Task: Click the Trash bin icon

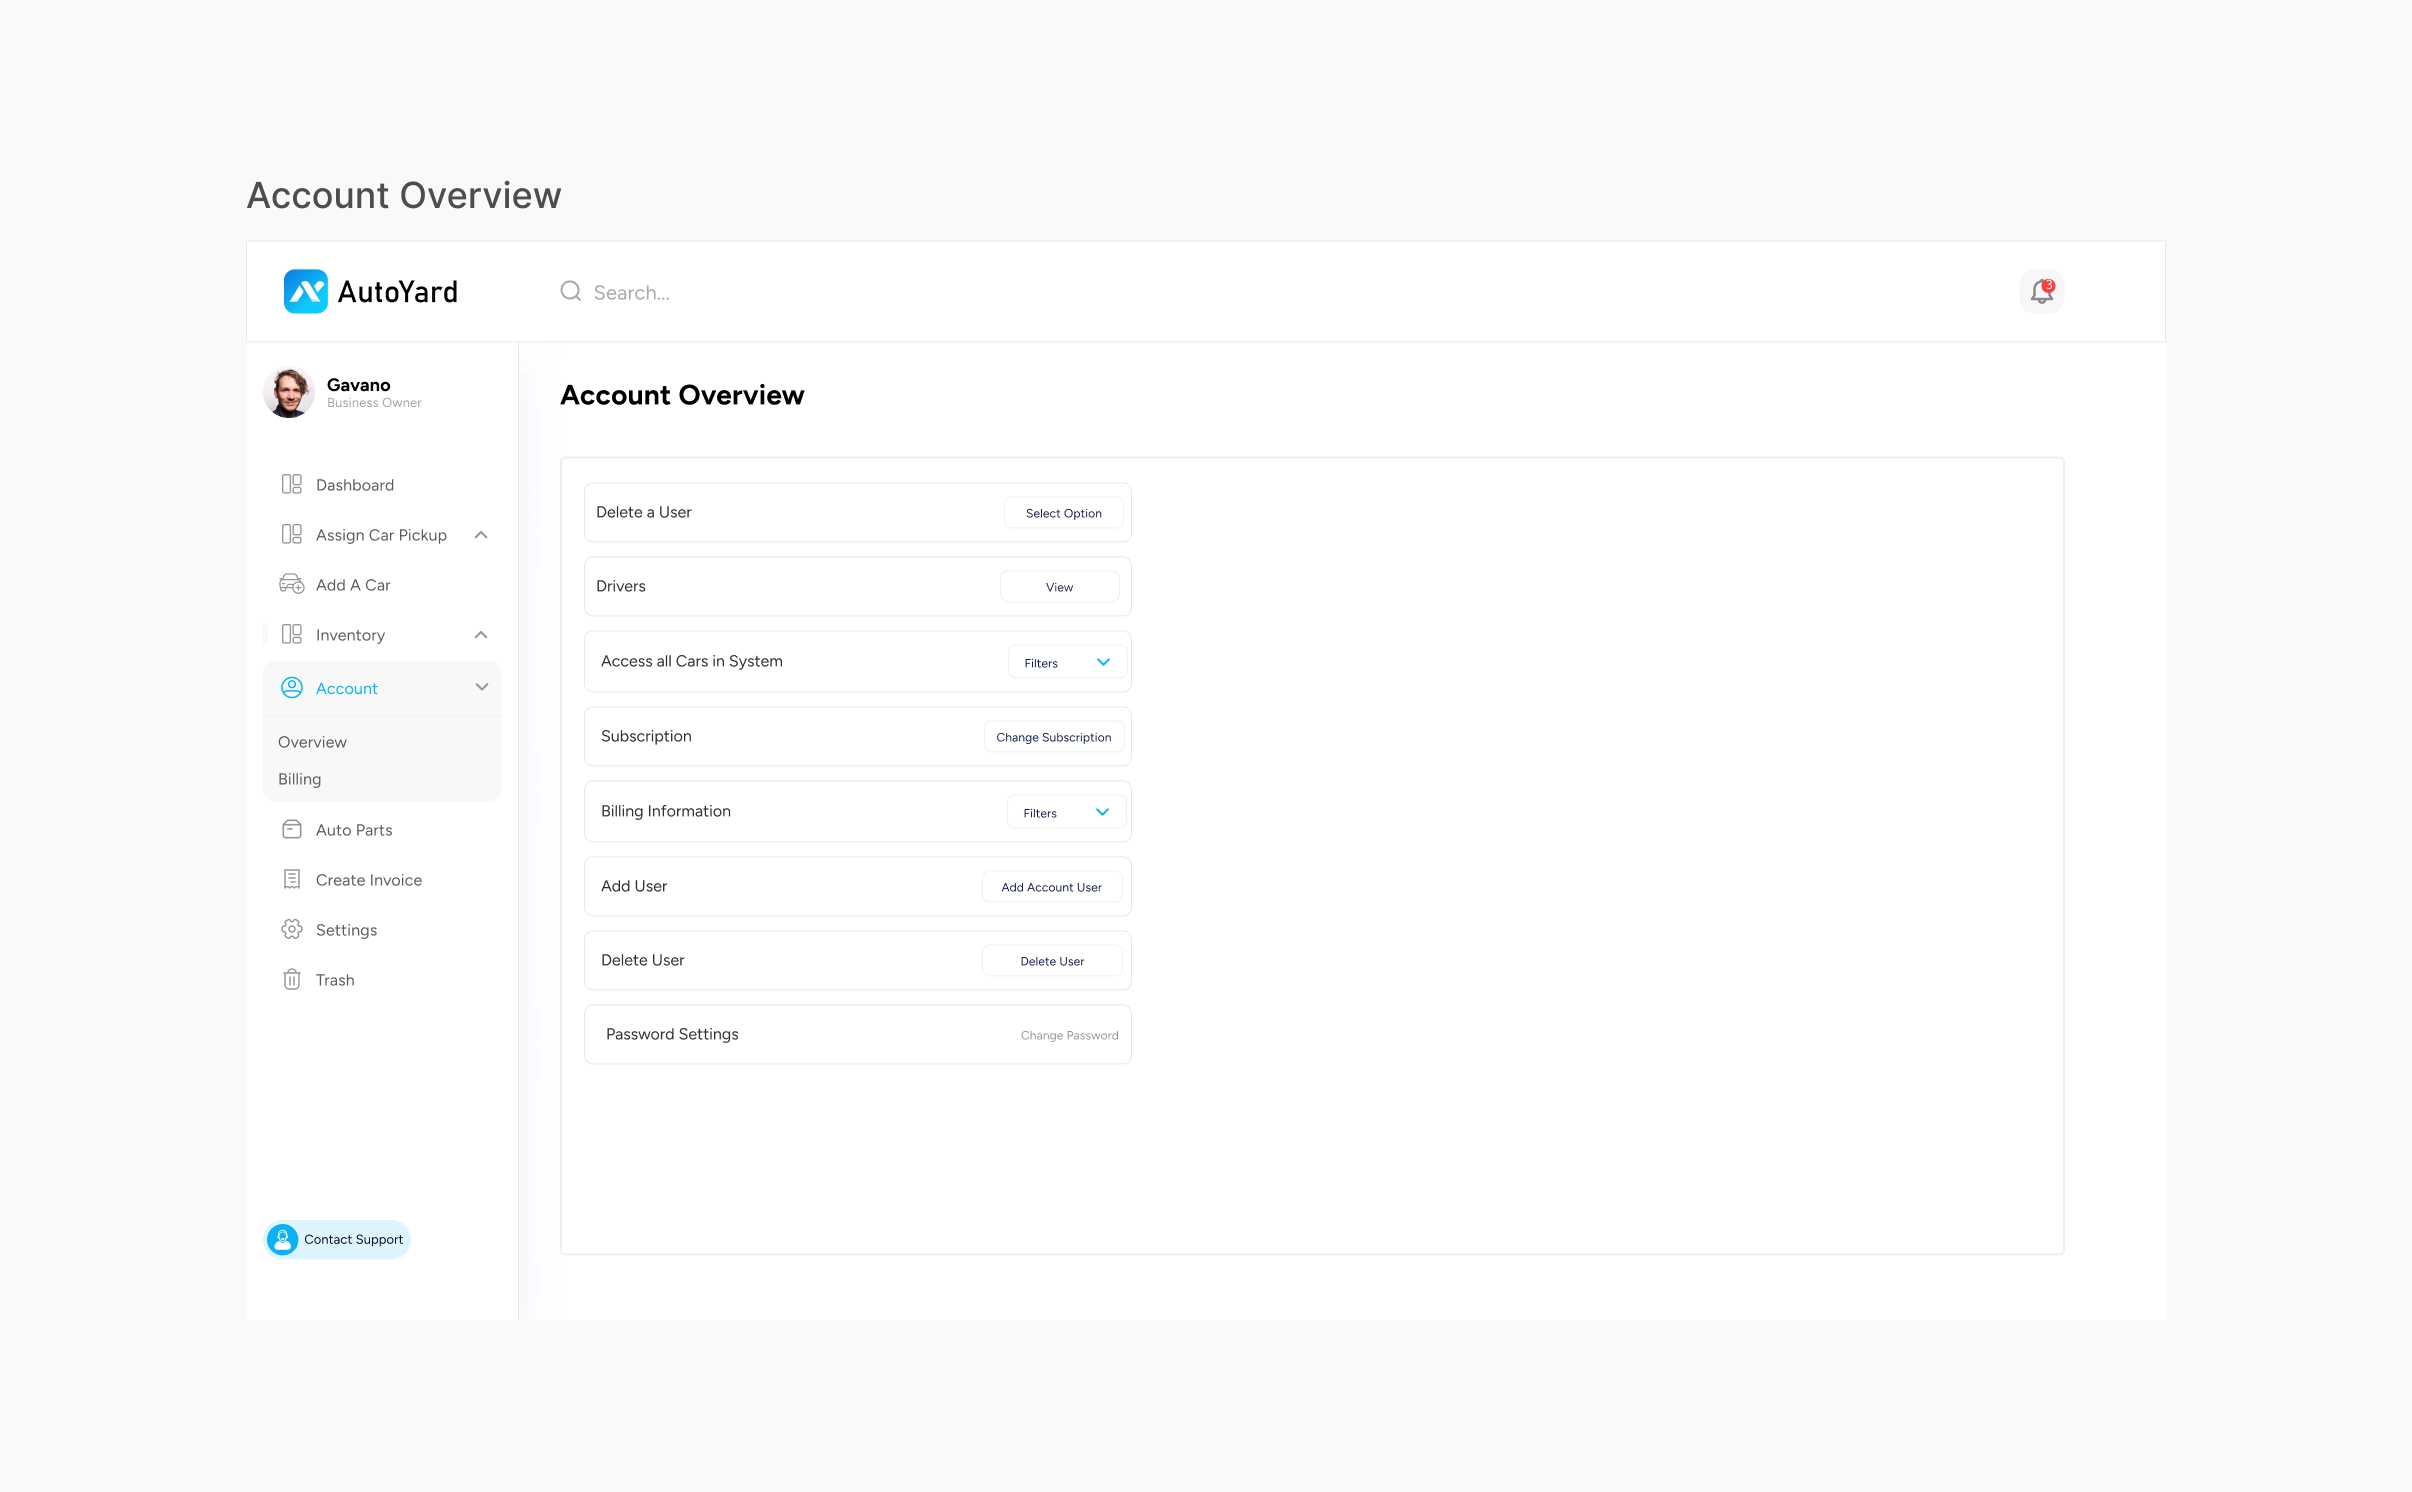Action: [291, 979]
